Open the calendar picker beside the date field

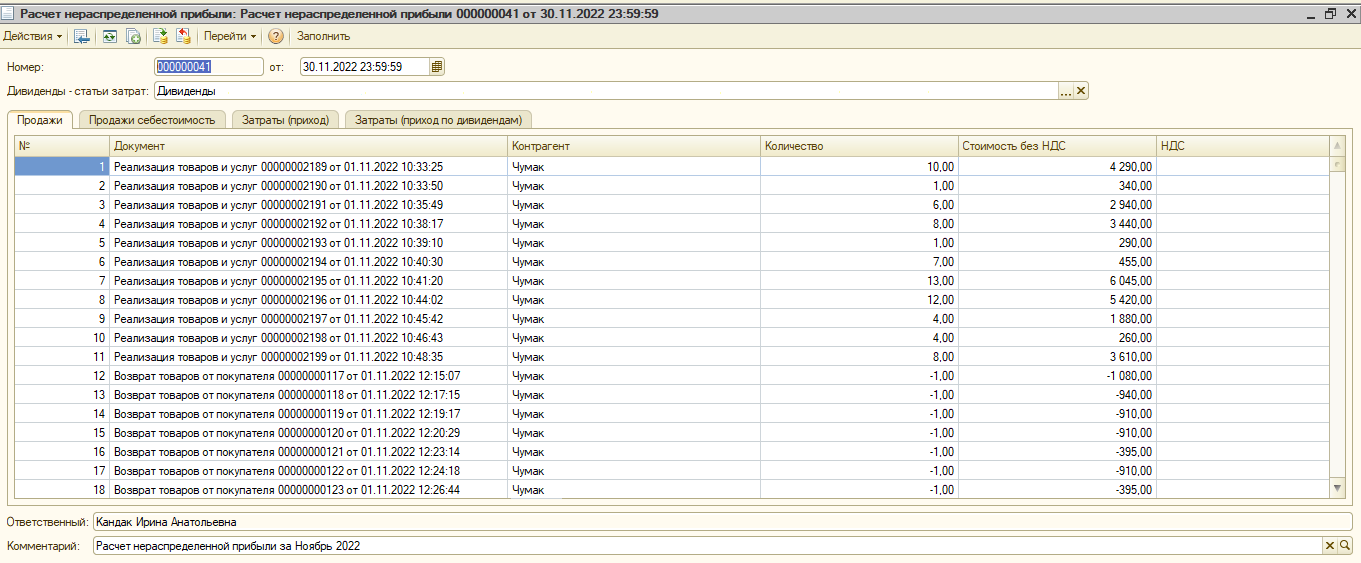point(437,67)
